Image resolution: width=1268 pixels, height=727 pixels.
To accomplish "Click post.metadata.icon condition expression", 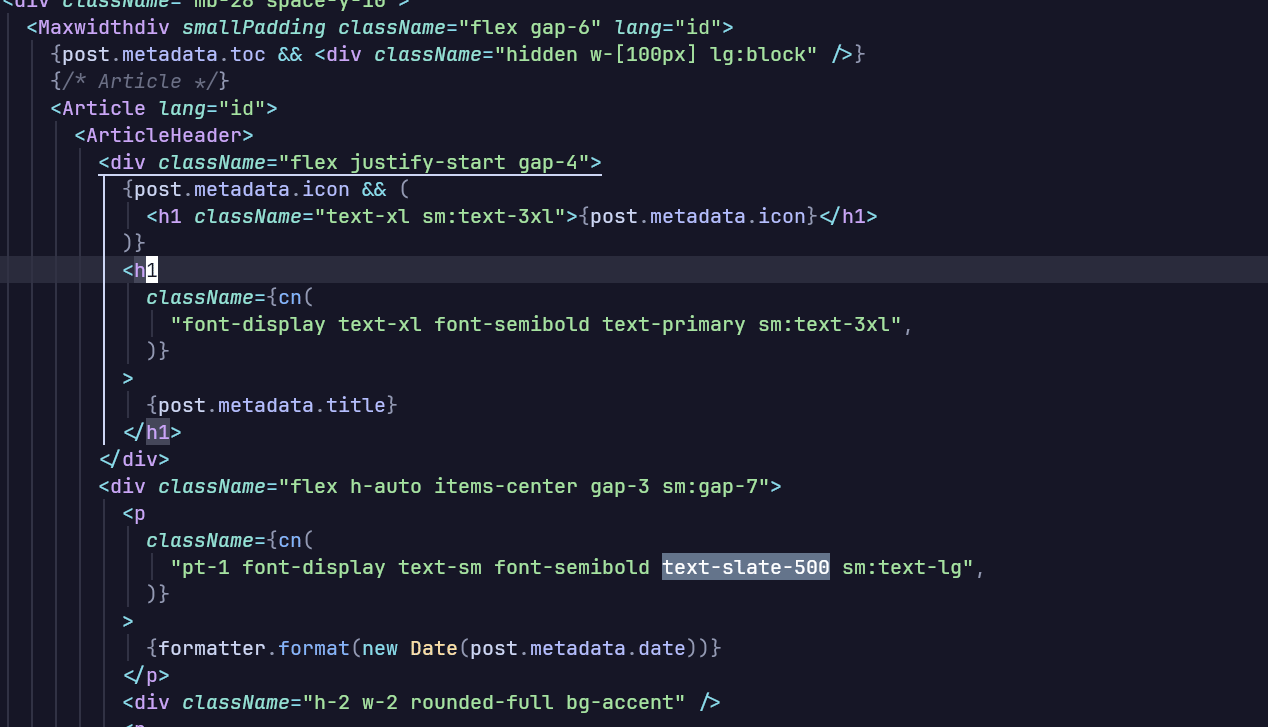I will [242, 189].
